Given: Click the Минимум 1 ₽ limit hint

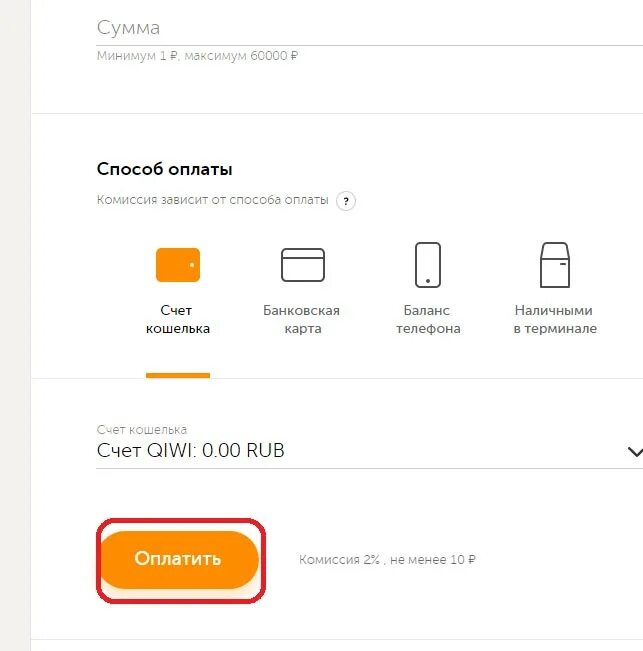Looking at the screenshot, I should [x=198, y=56].
